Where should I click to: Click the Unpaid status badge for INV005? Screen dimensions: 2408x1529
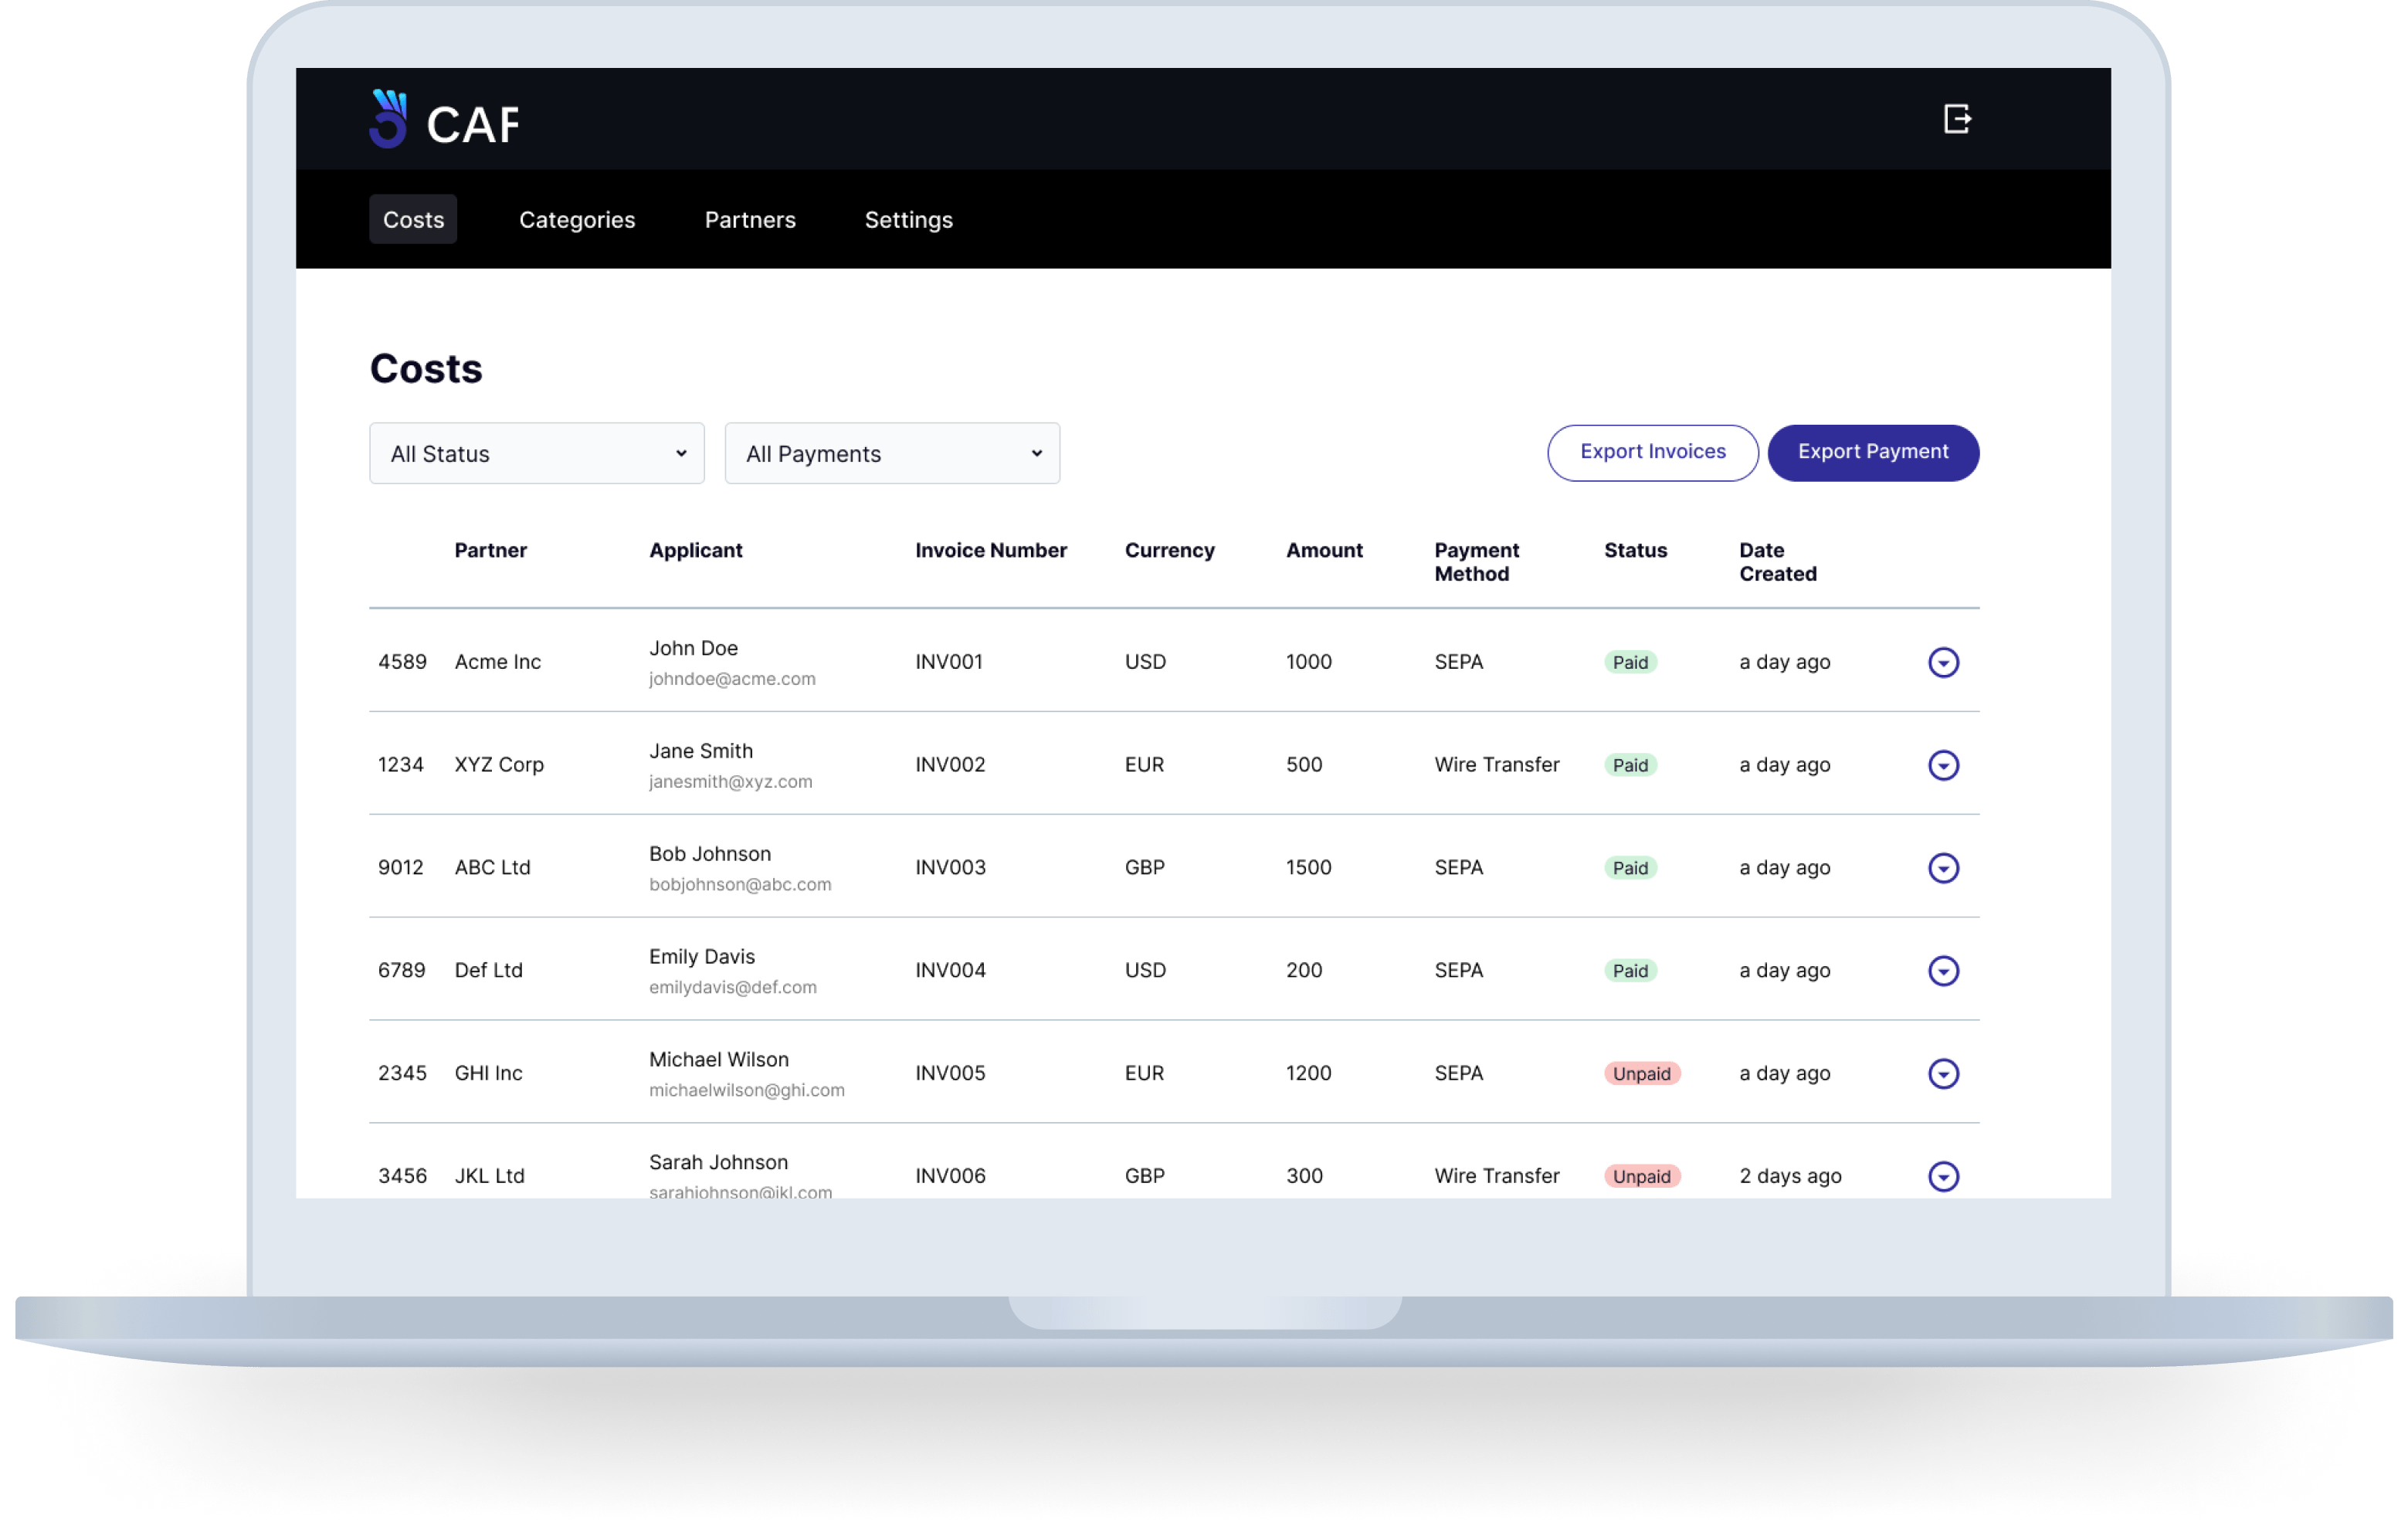pyautogui.click(x=1641, y=1074)
